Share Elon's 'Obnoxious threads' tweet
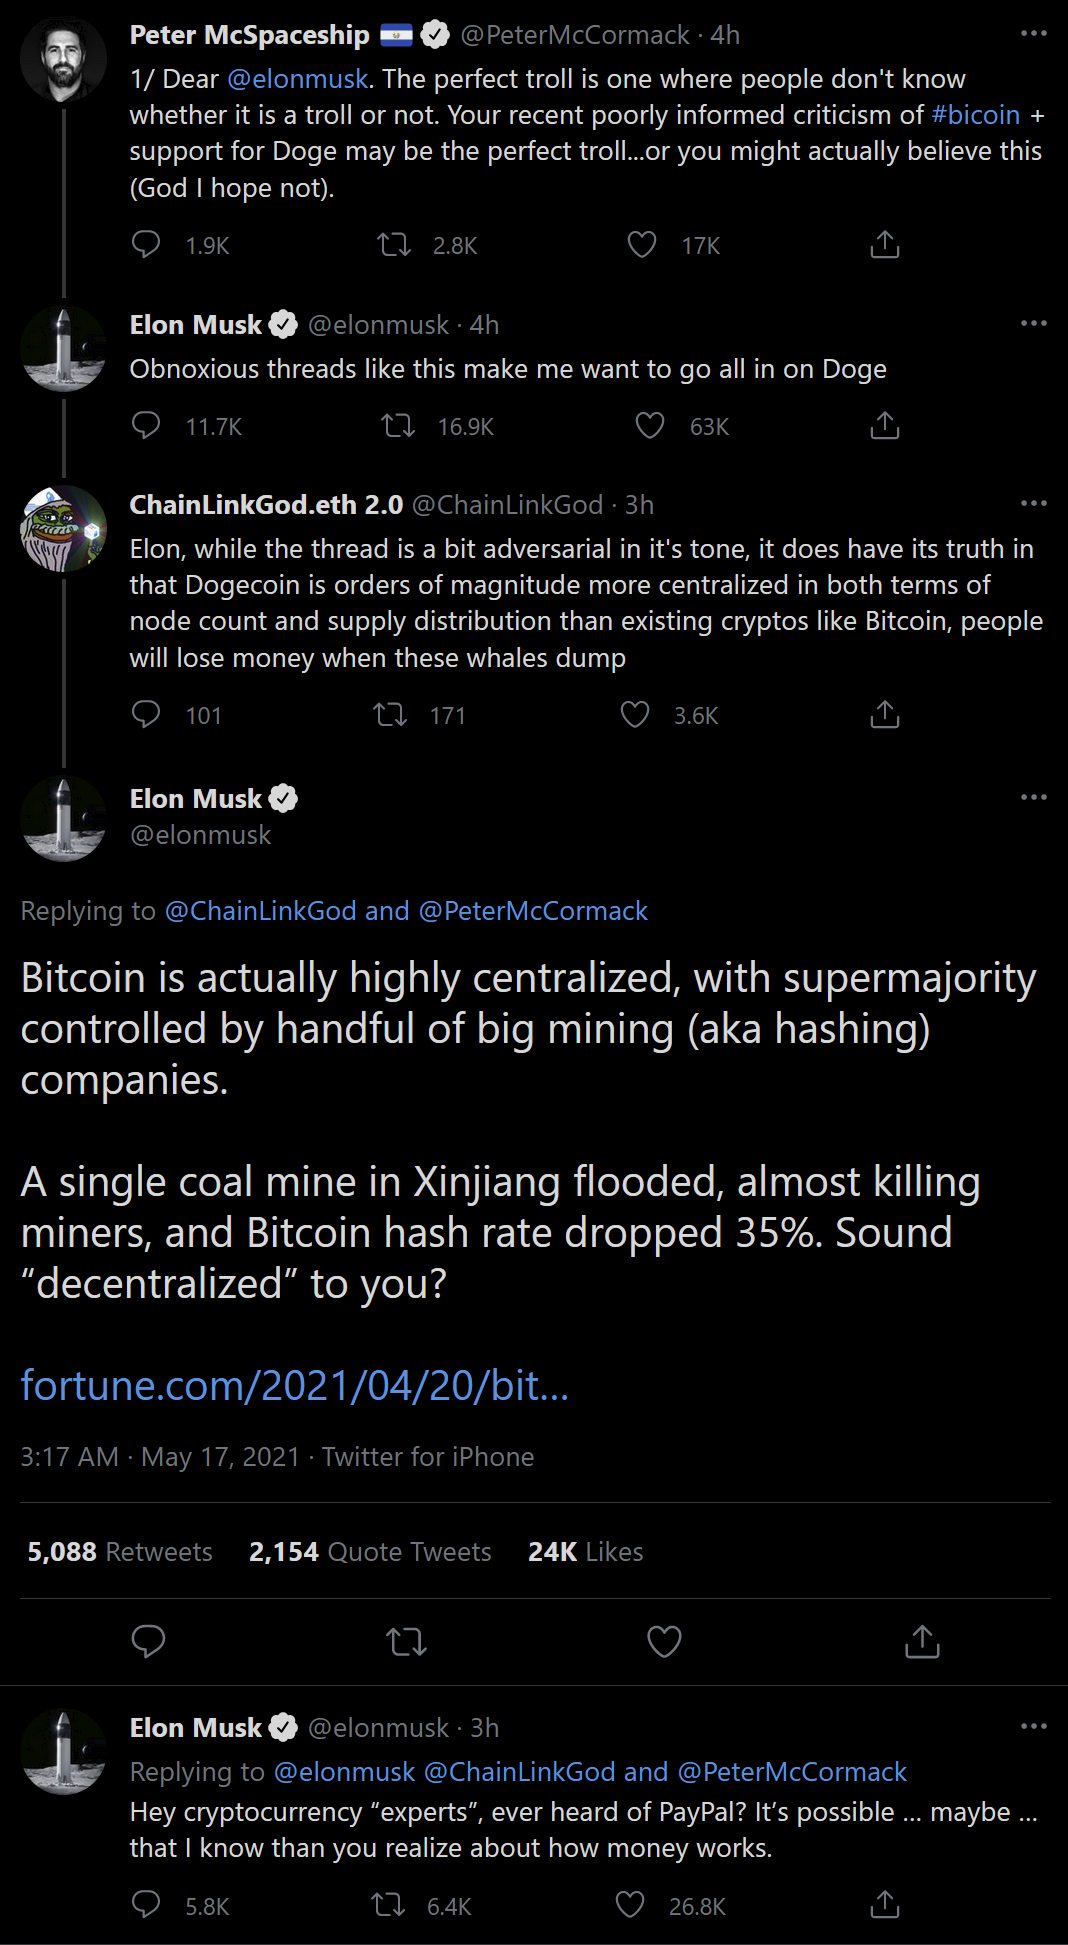The width and height of the screenshot is (1068, 1945). pyautogui.click(x=884, y=426)
